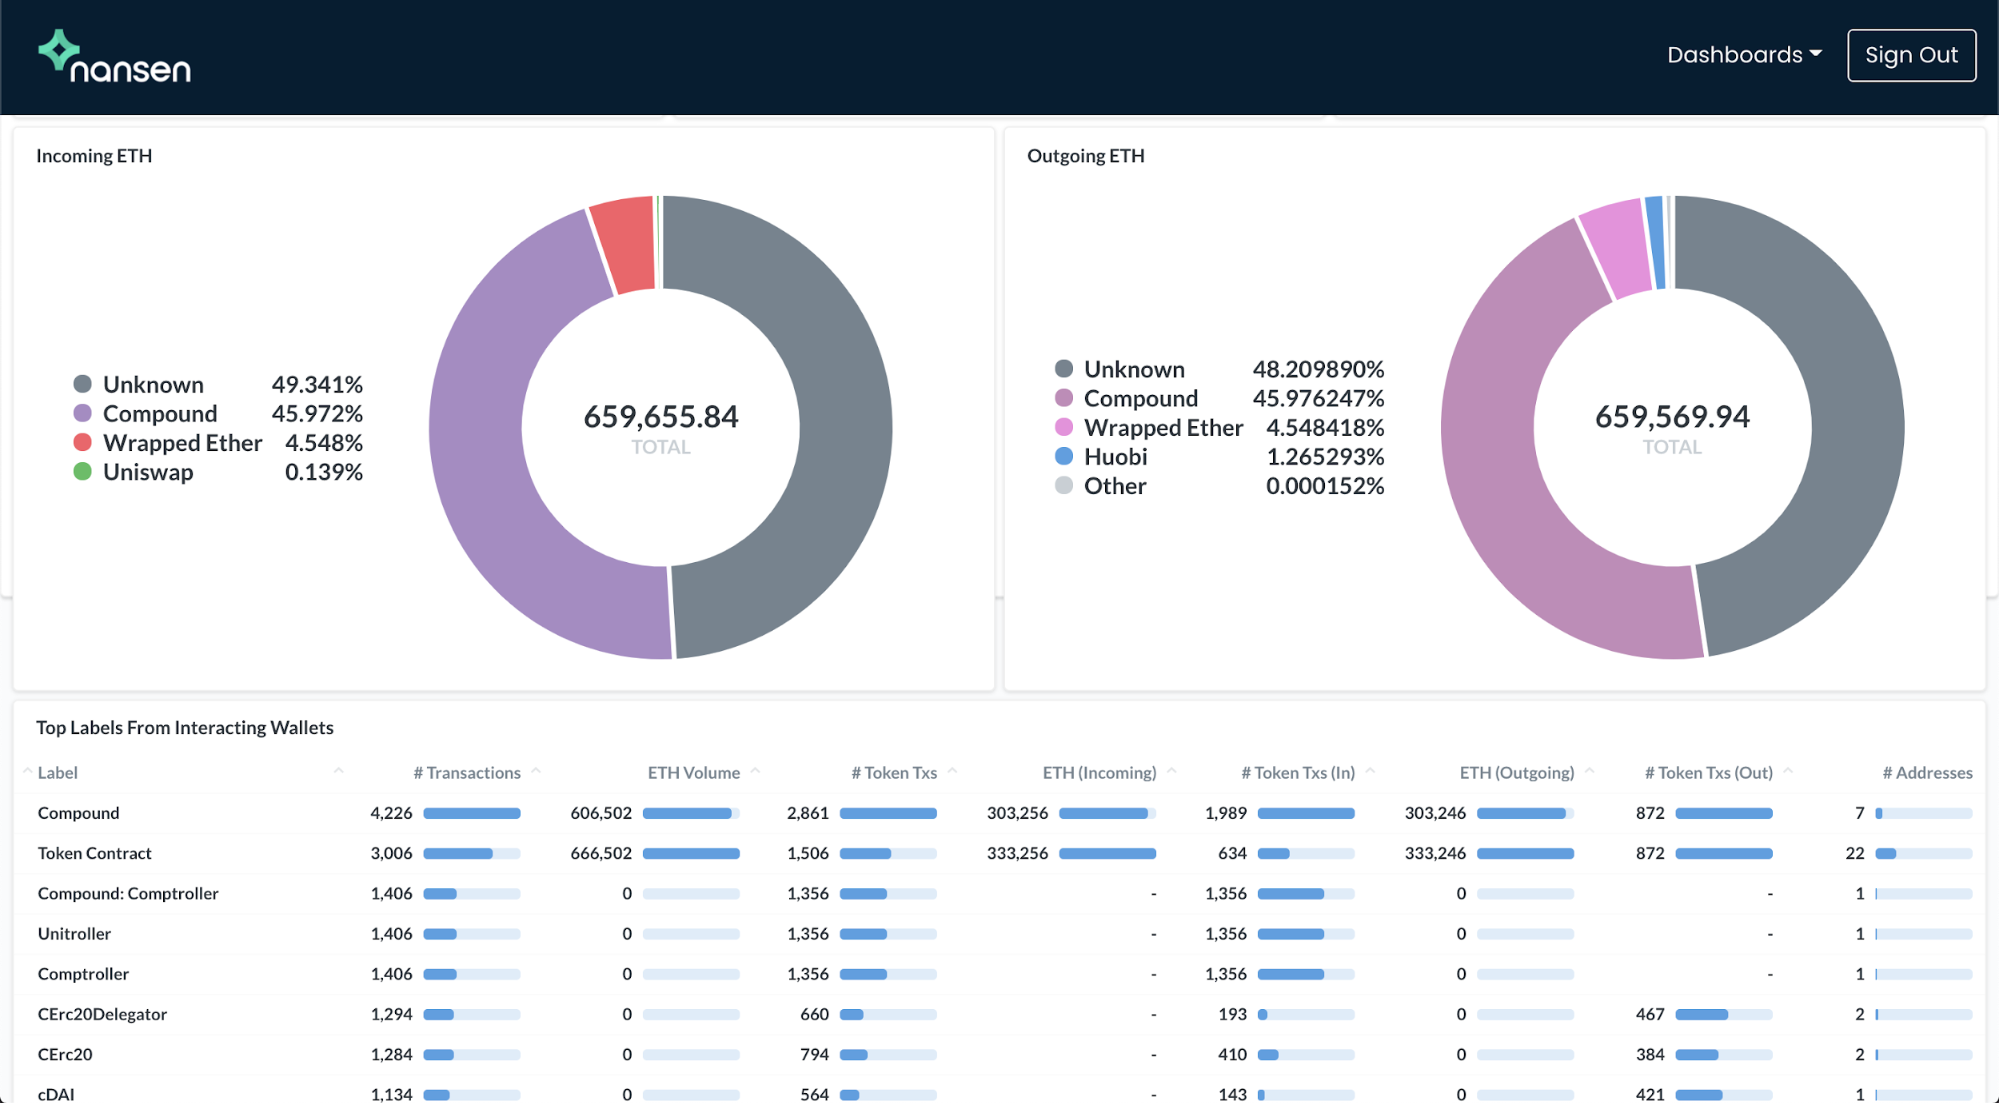Open the Dashboards dropdown menu
The height and width of the screenshot is (1104, 1999).
(1743, 55)
